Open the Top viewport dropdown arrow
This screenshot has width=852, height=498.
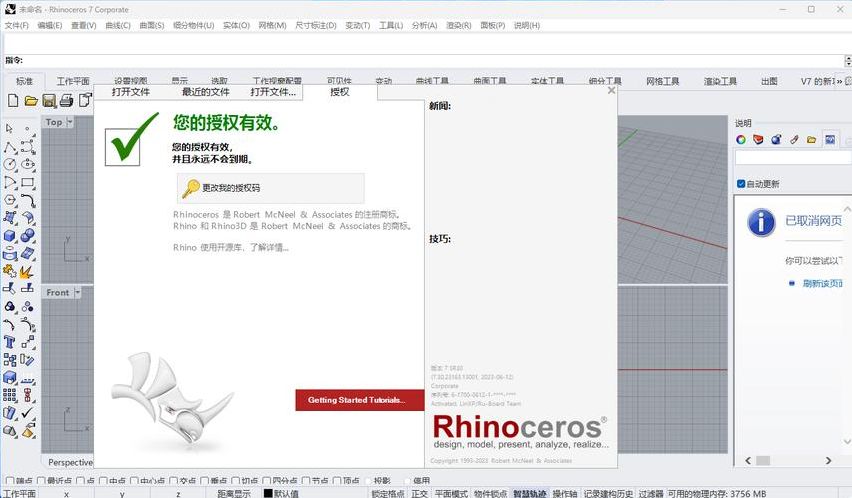70,122
